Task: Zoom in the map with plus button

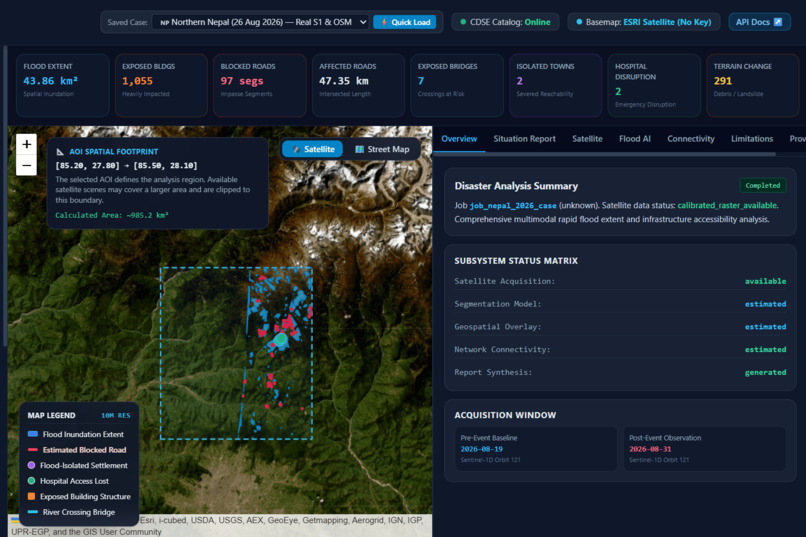Action: (x=26, y=144)
